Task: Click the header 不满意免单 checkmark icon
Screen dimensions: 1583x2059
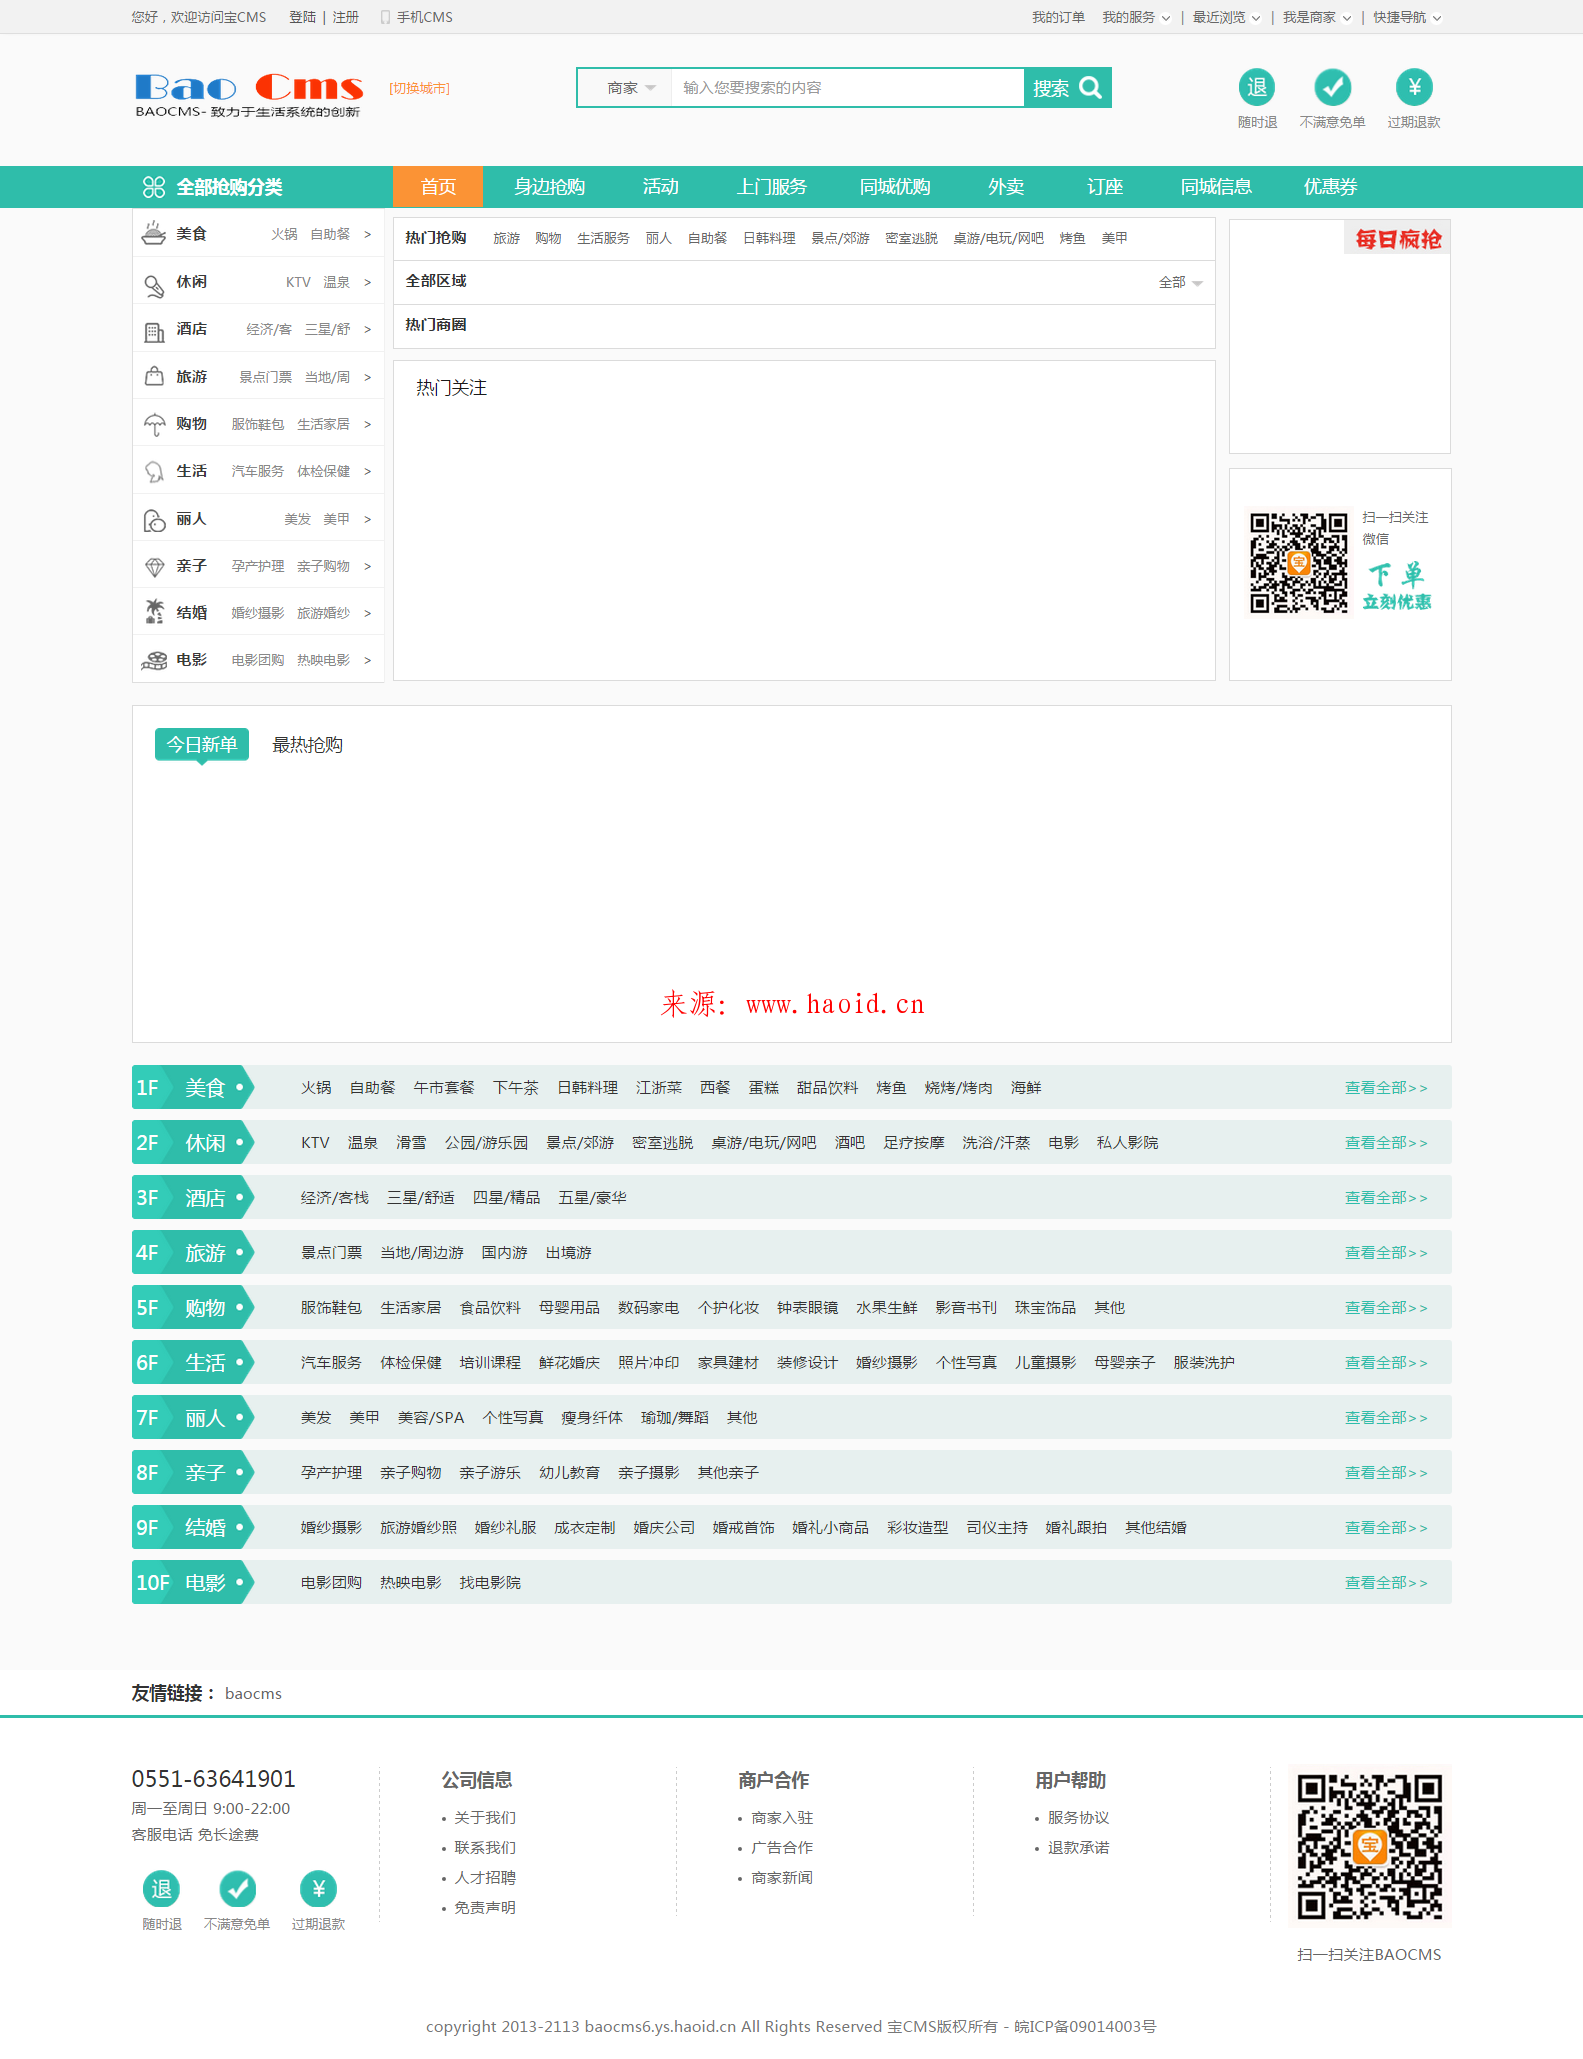Action: (1332, 87)
